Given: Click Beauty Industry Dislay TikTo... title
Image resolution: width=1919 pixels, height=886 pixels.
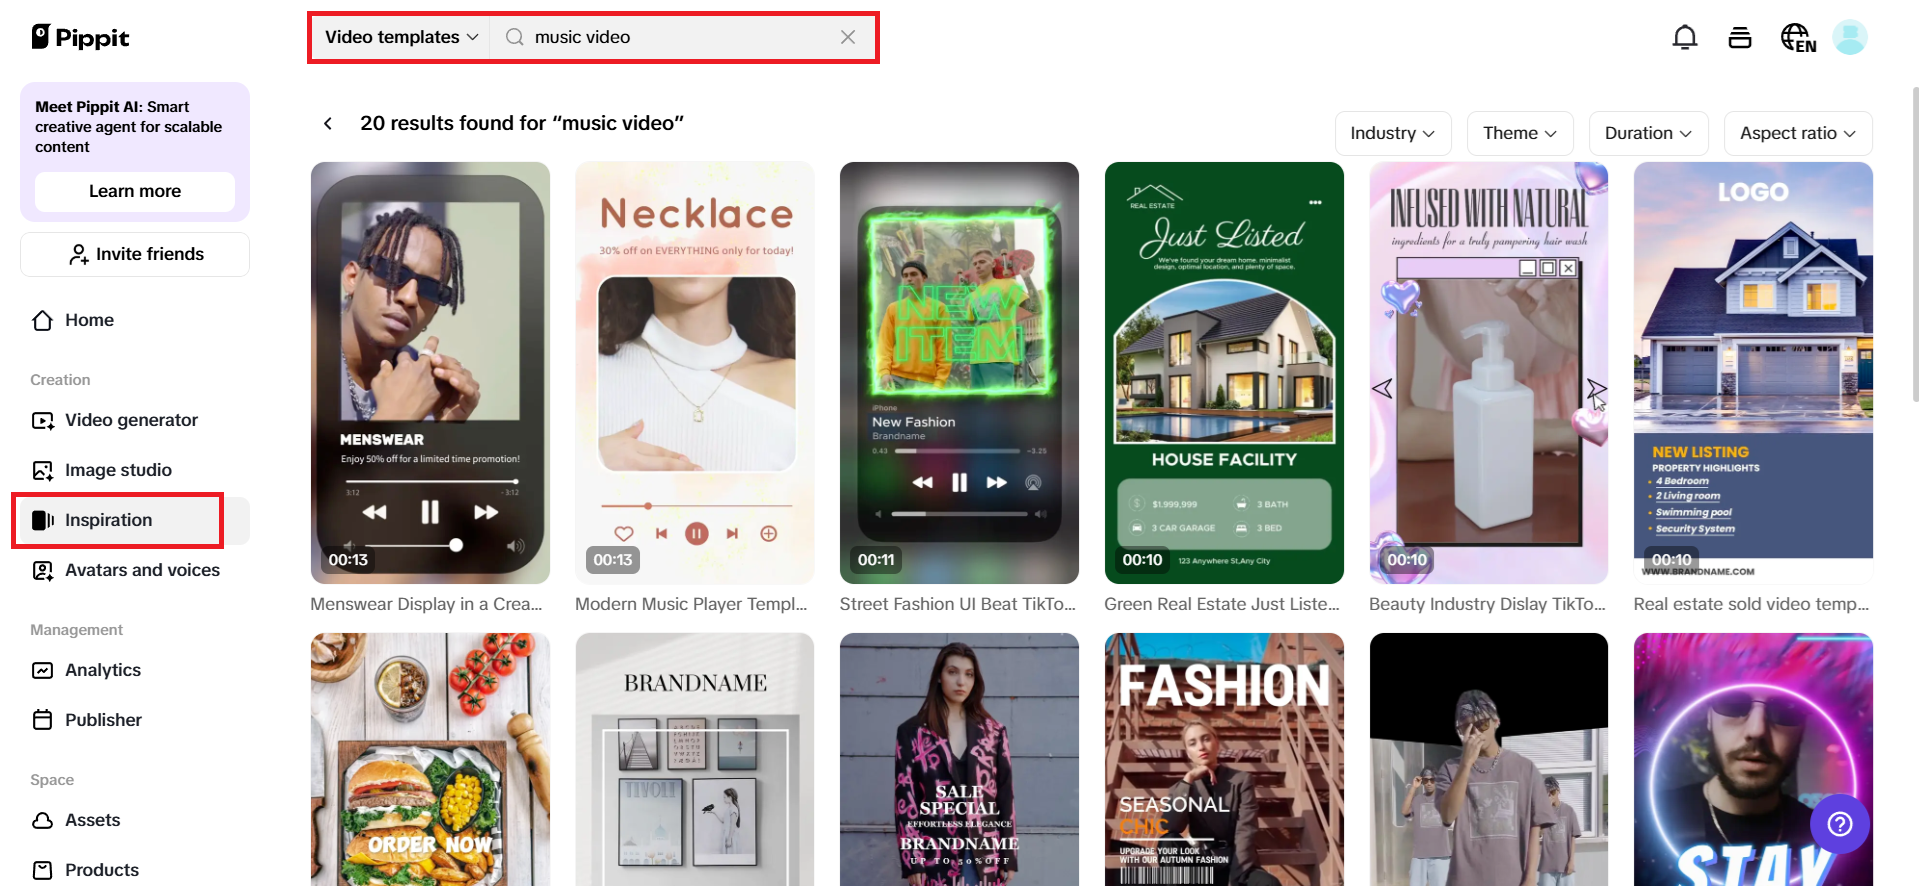Looking at the screenshot, I should [1487, 604].
